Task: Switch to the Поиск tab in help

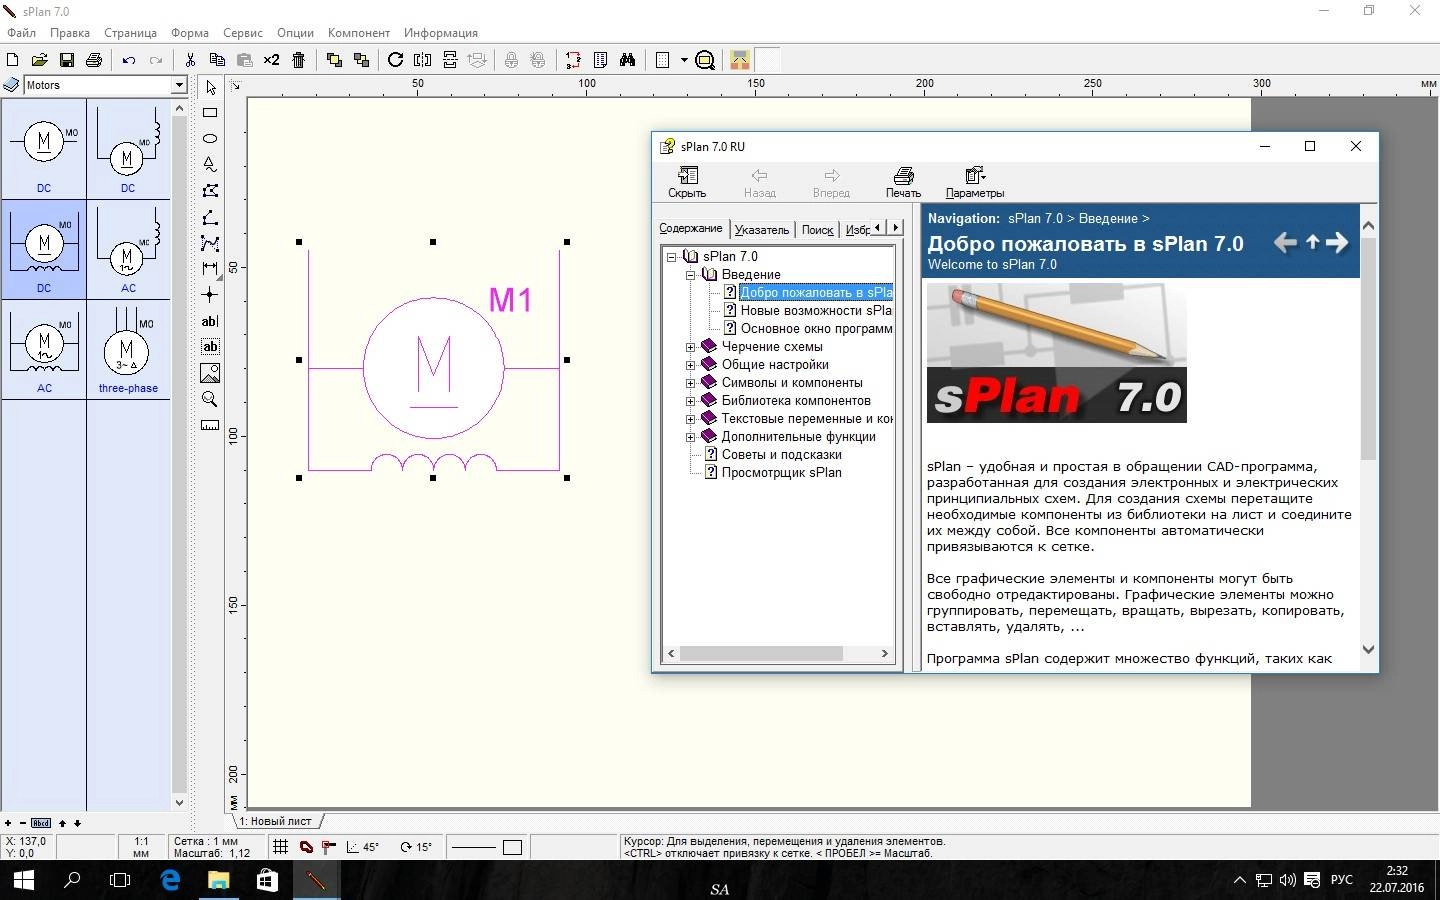Action: (817, 230)
